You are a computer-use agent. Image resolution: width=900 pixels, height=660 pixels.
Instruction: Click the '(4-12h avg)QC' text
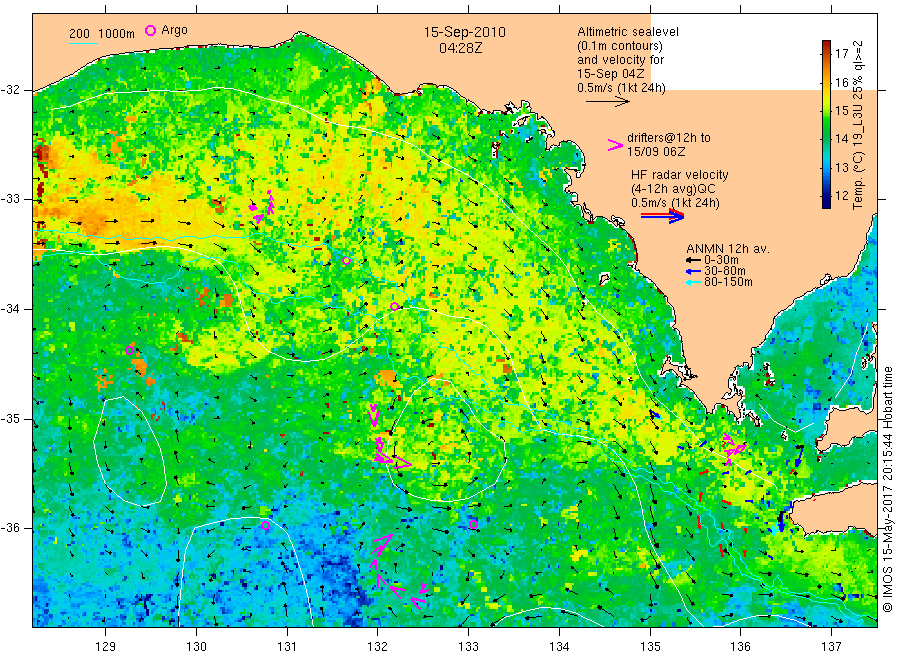[673, 189]
